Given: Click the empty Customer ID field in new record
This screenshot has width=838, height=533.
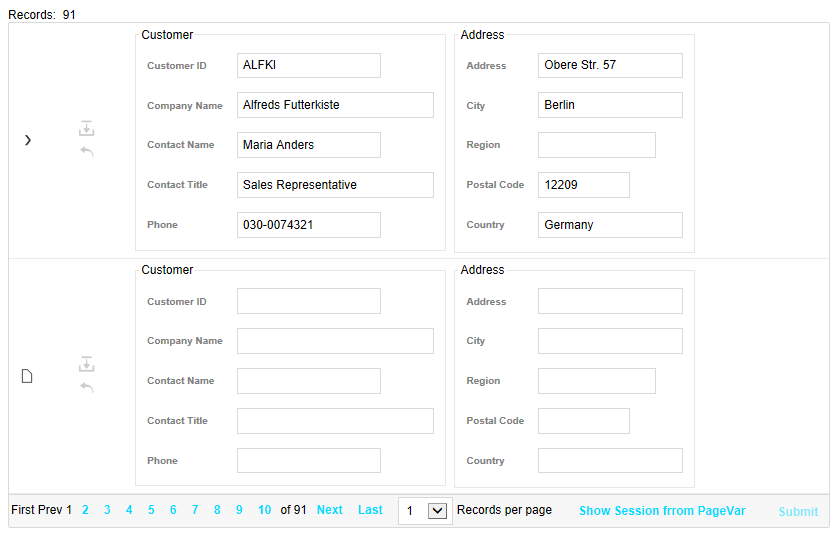Looking at the screenshot, I should [x=309, y=301].
